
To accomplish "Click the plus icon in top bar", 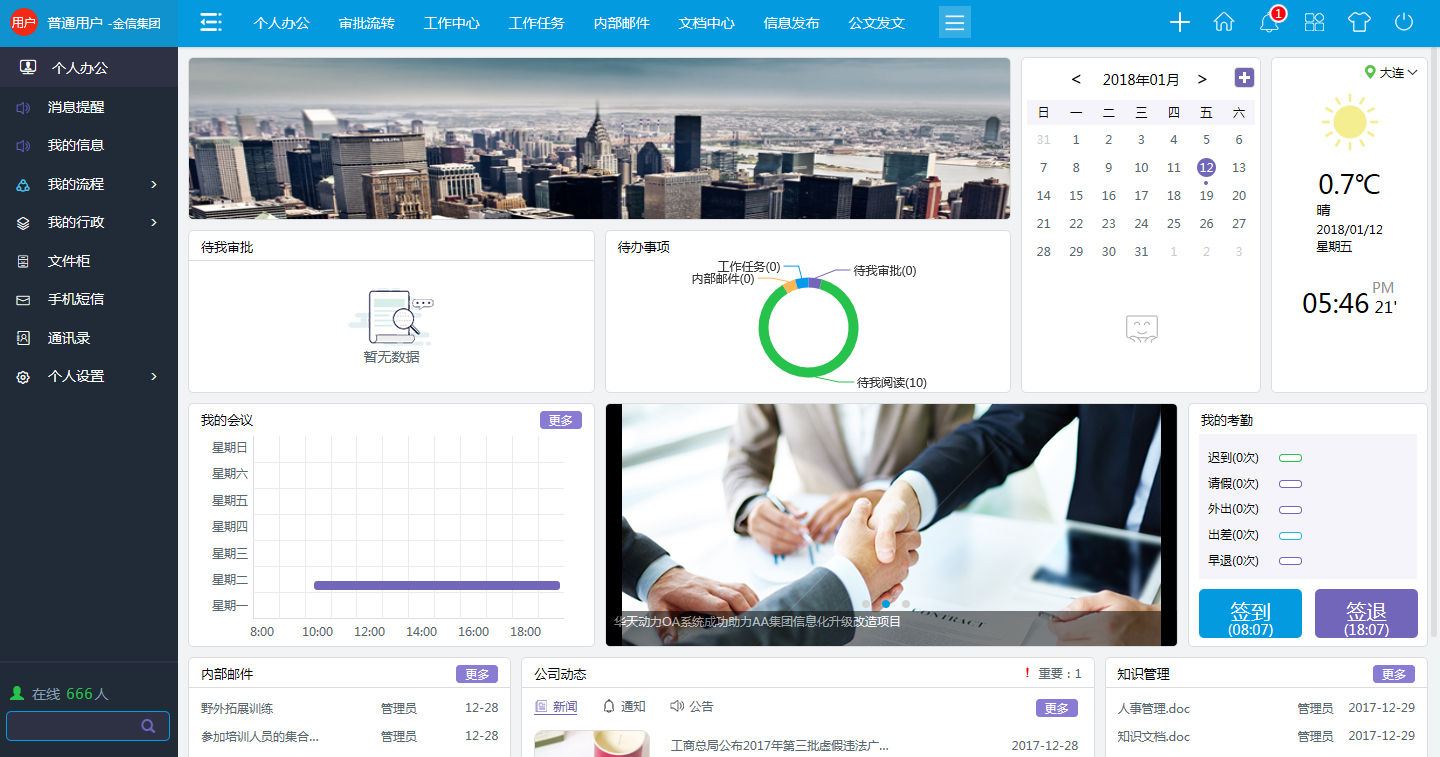I will [1180, 23].
